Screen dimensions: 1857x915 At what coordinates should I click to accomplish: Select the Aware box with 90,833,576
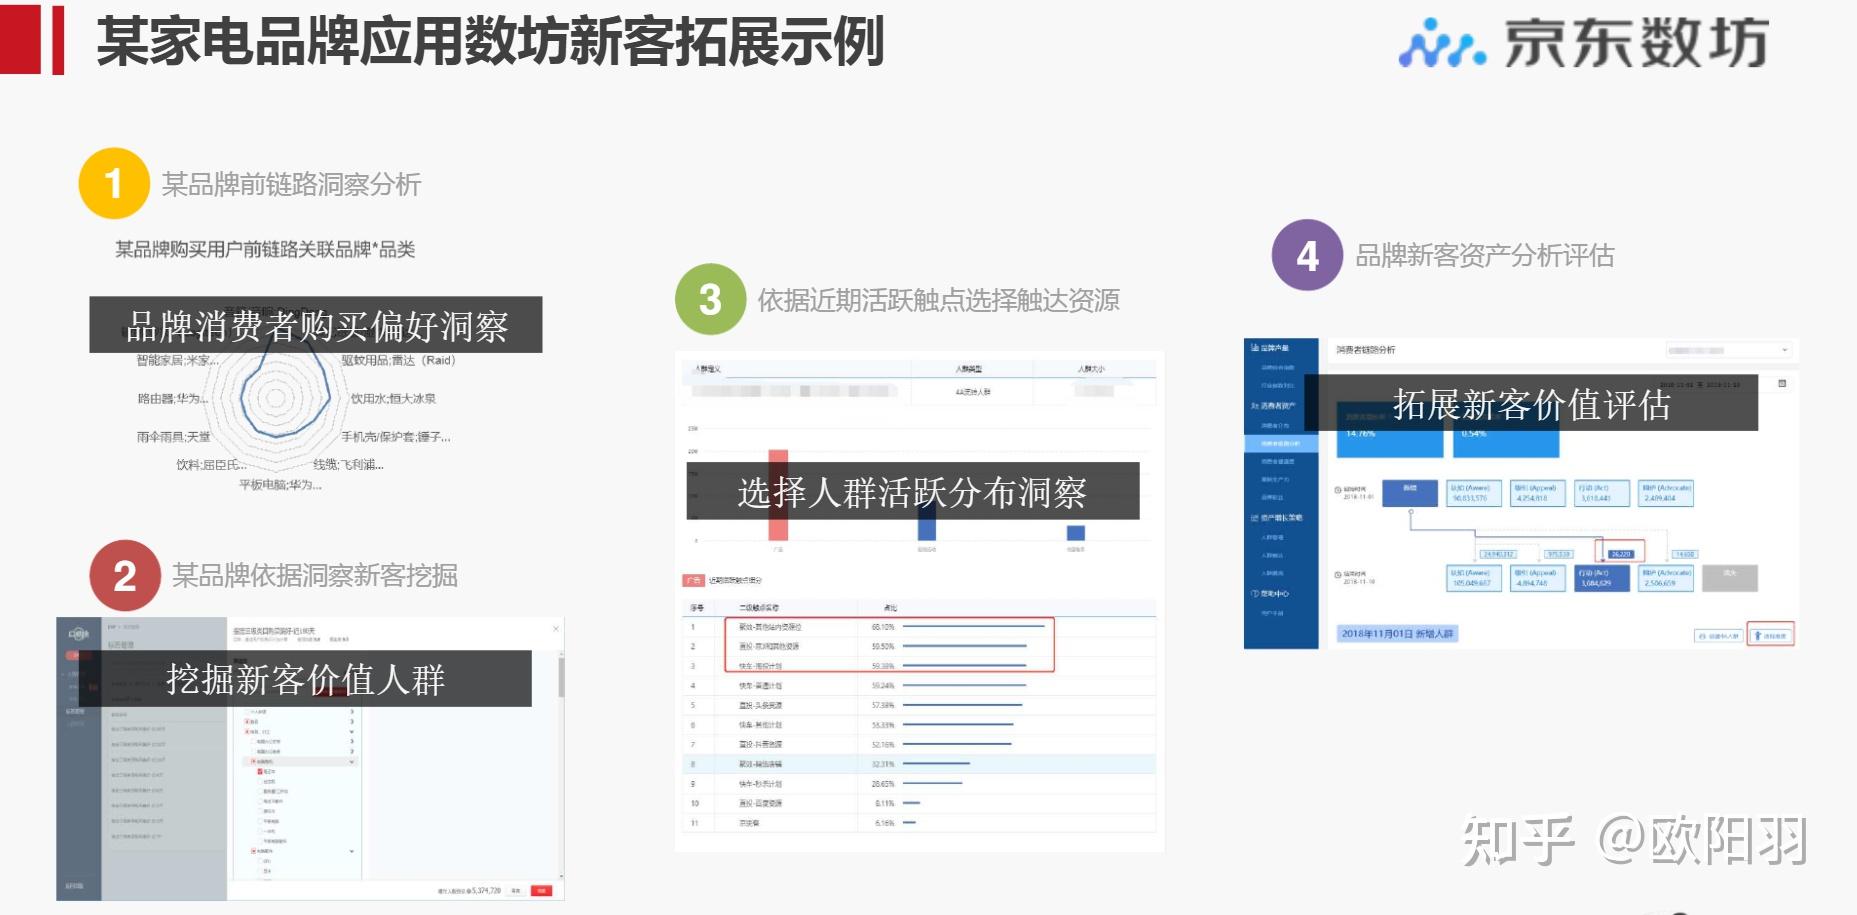click(x=1473, y=493)
